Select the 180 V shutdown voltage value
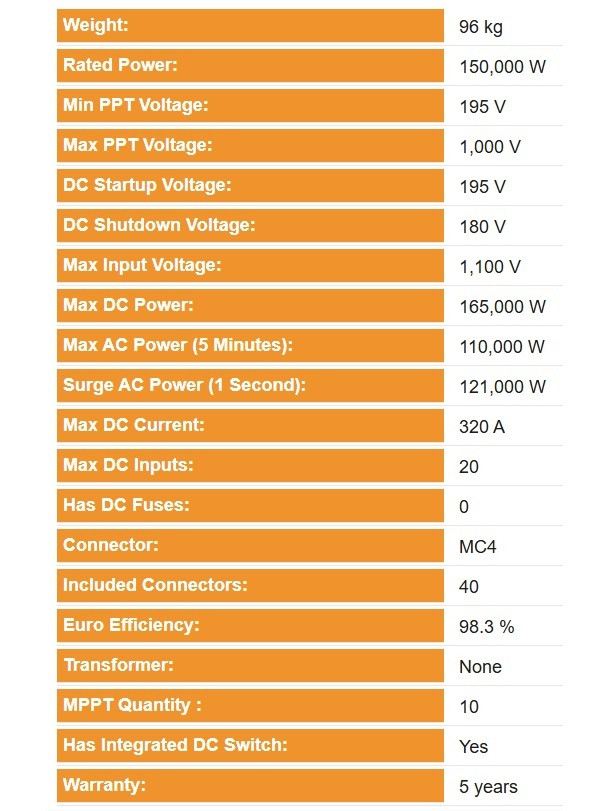600x811 pixels. pyautogui.click(x=482, y=227)
